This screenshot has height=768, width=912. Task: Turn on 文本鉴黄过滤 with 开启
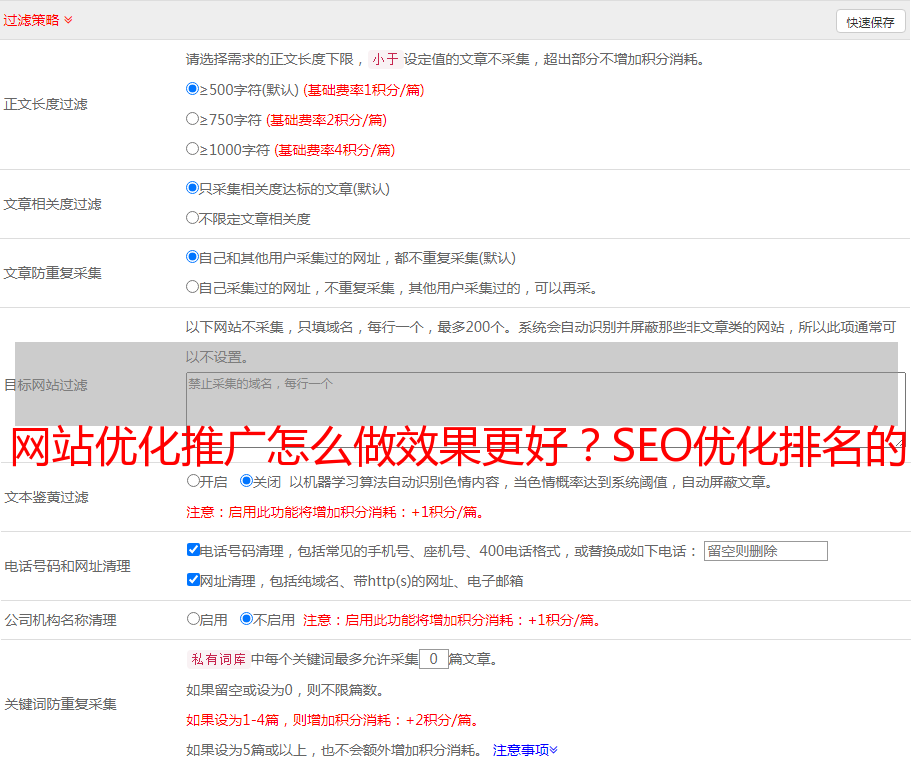194,481
